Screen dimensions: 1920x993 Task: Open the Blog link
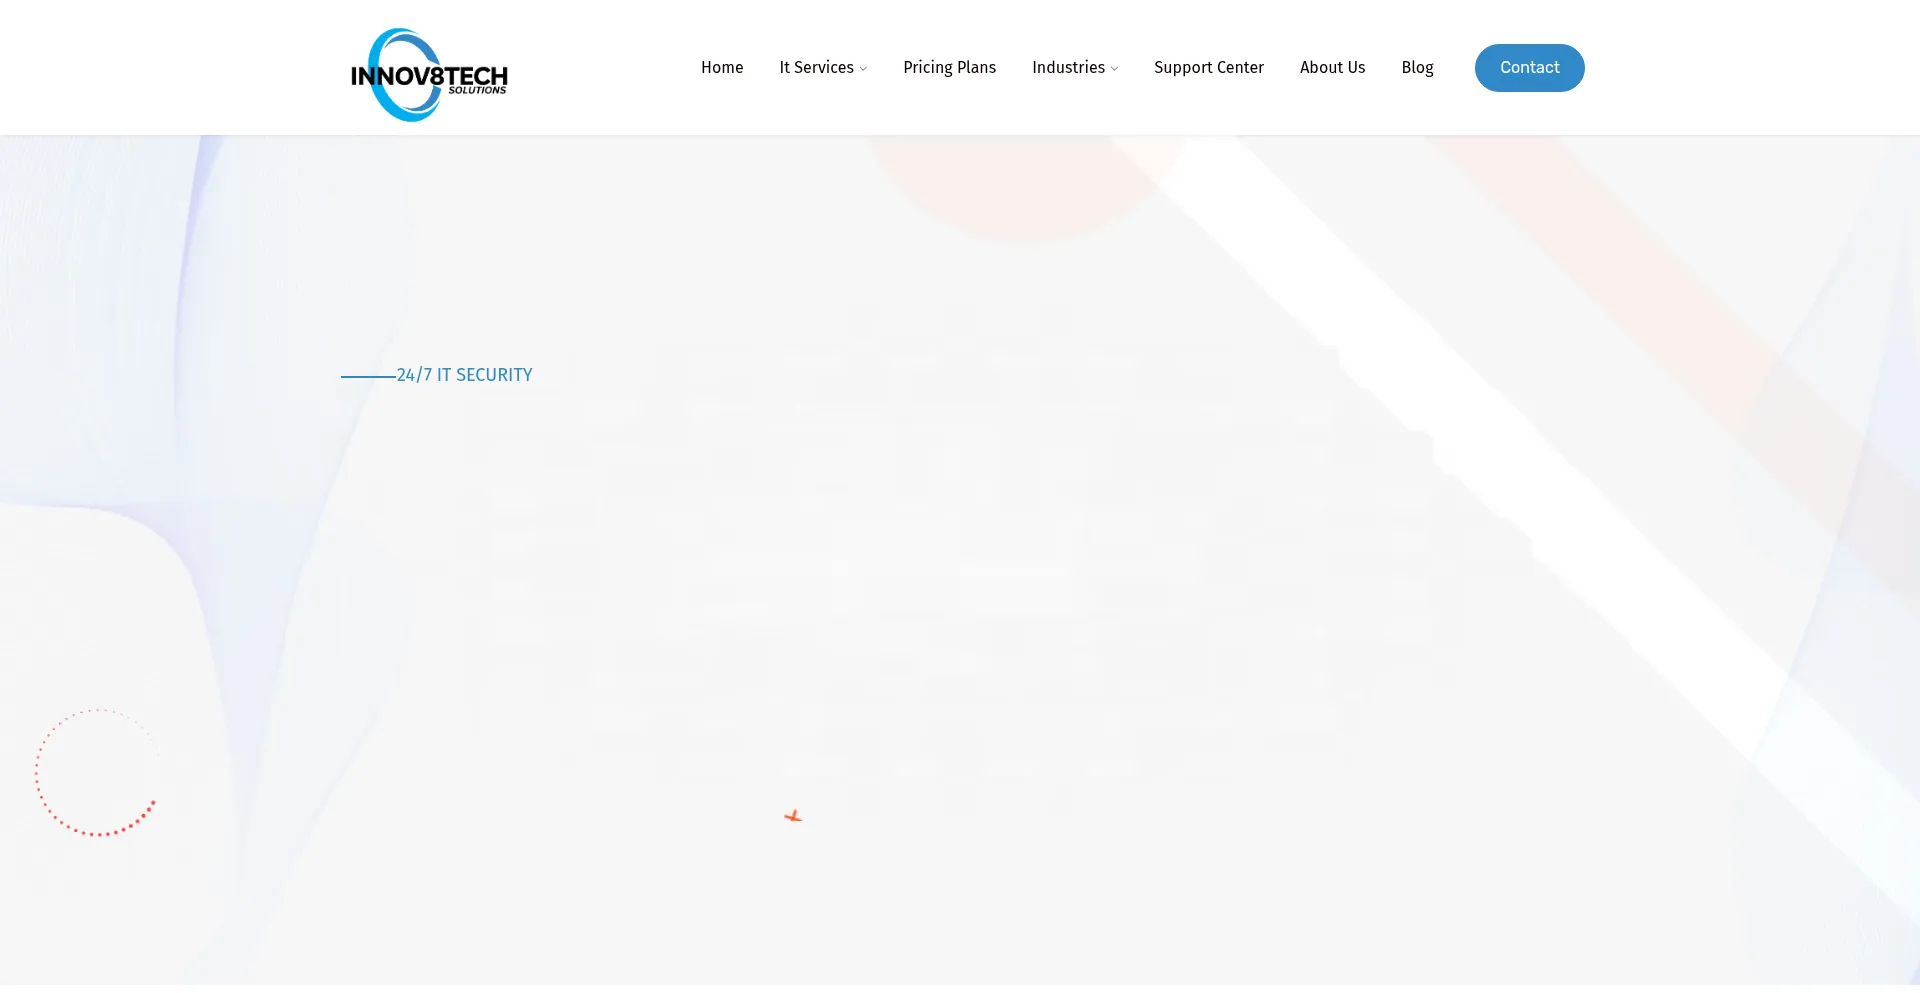(1417, 67)
